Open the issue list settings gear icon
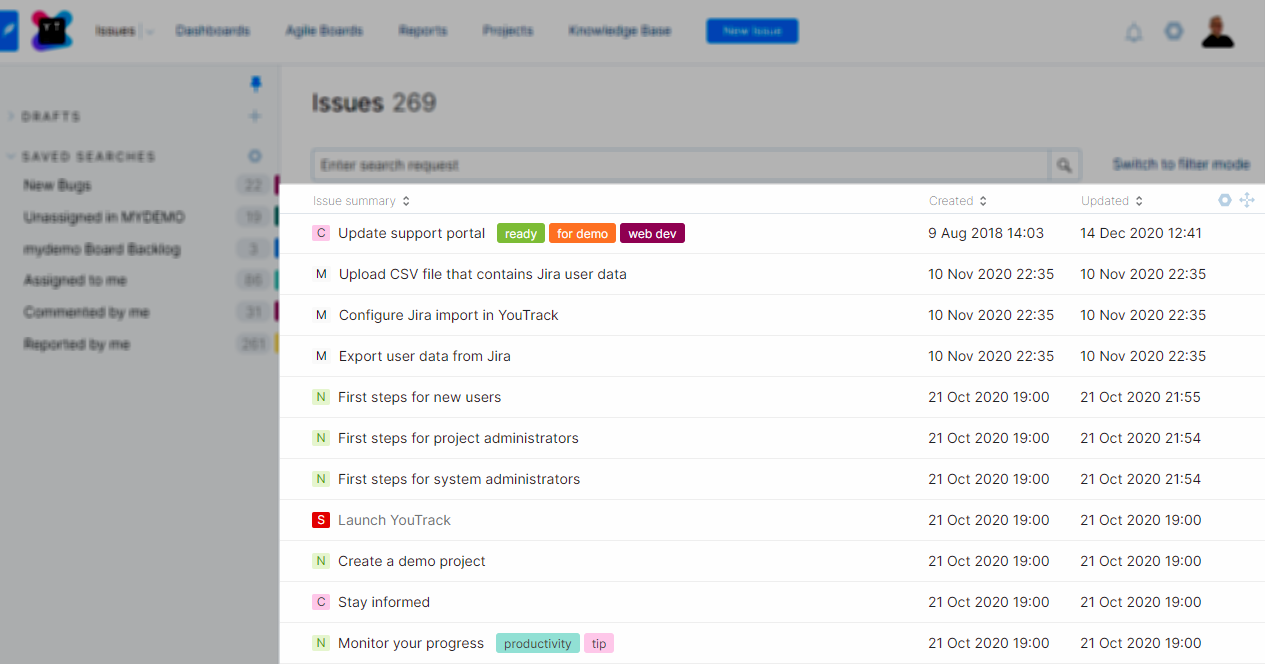Screen dimensions: 1265x664 click(x=1225, y=200)
